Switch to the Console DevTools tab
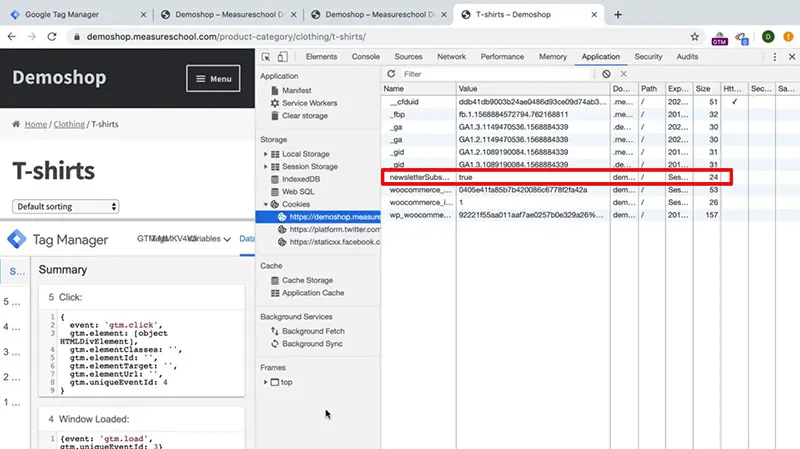 click(365, 57)
